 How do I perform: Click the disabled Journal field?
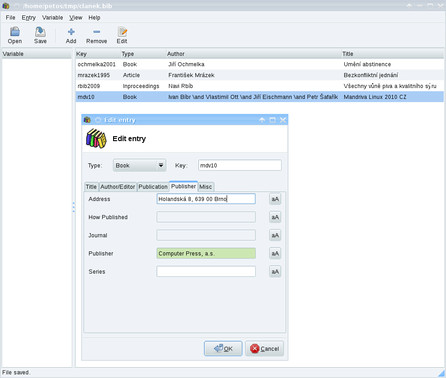pos(206,235)
